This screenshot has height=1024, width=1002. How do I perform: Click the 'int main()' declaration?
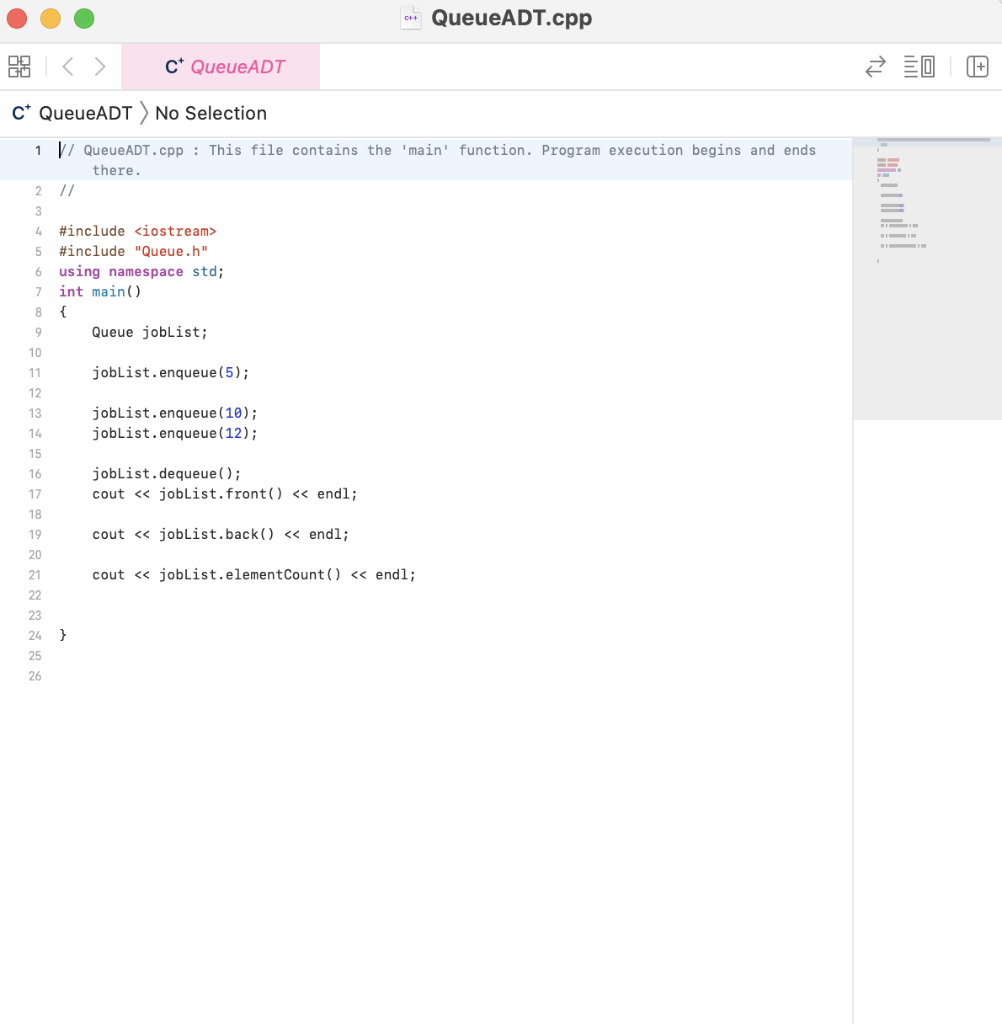[x=100, y=292]
